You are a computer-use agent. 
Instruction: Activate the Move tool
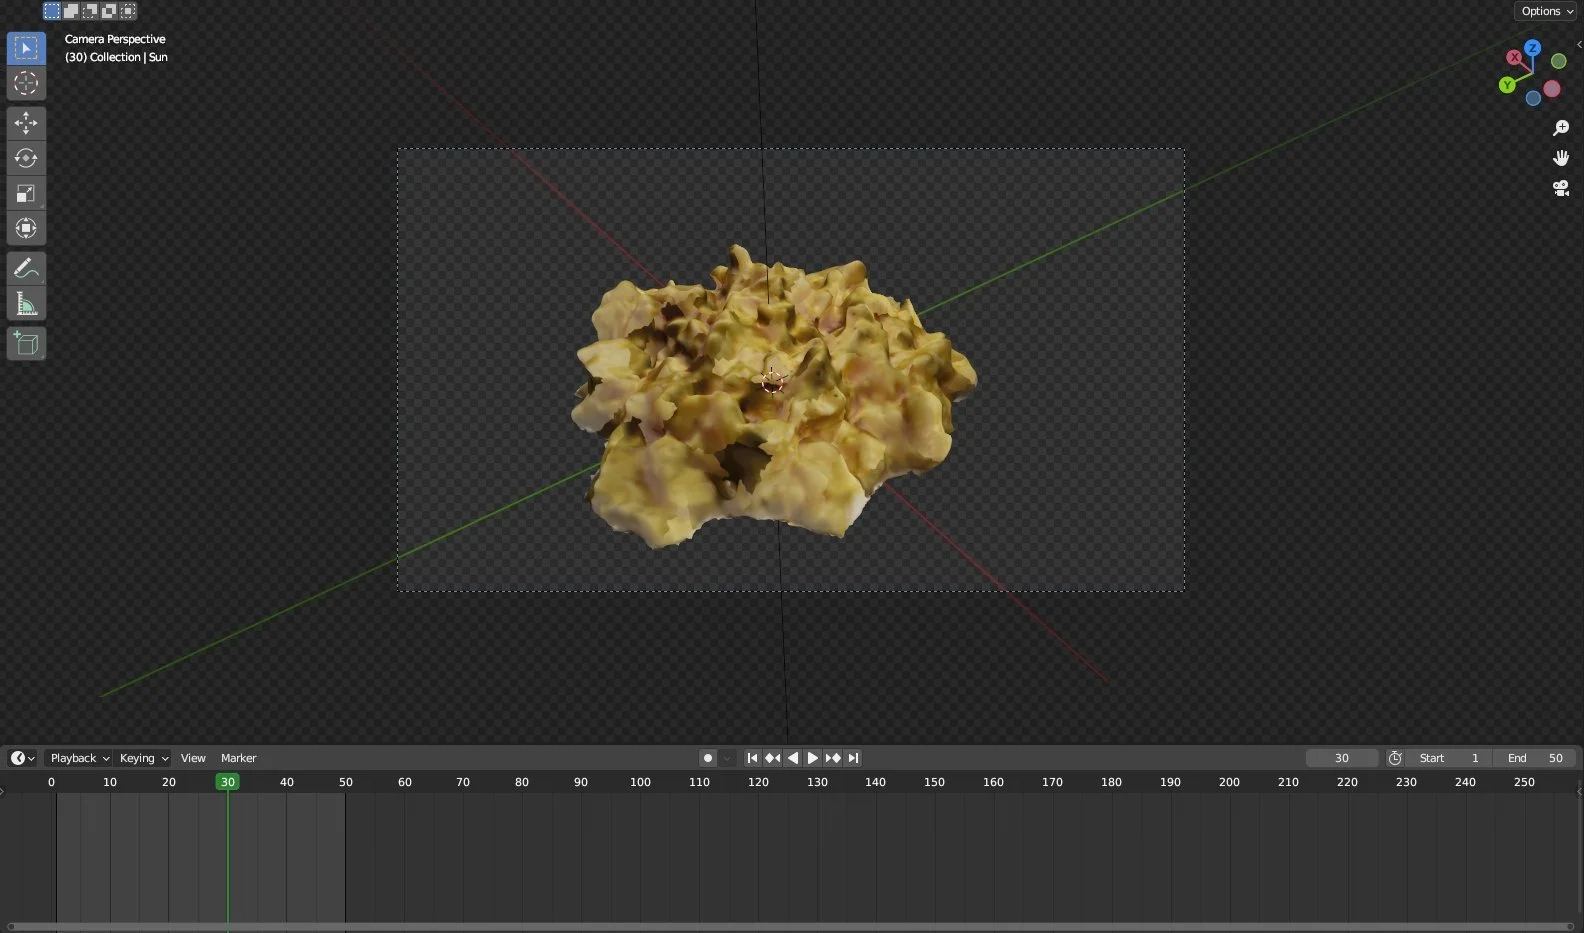[x=26, y=123]
